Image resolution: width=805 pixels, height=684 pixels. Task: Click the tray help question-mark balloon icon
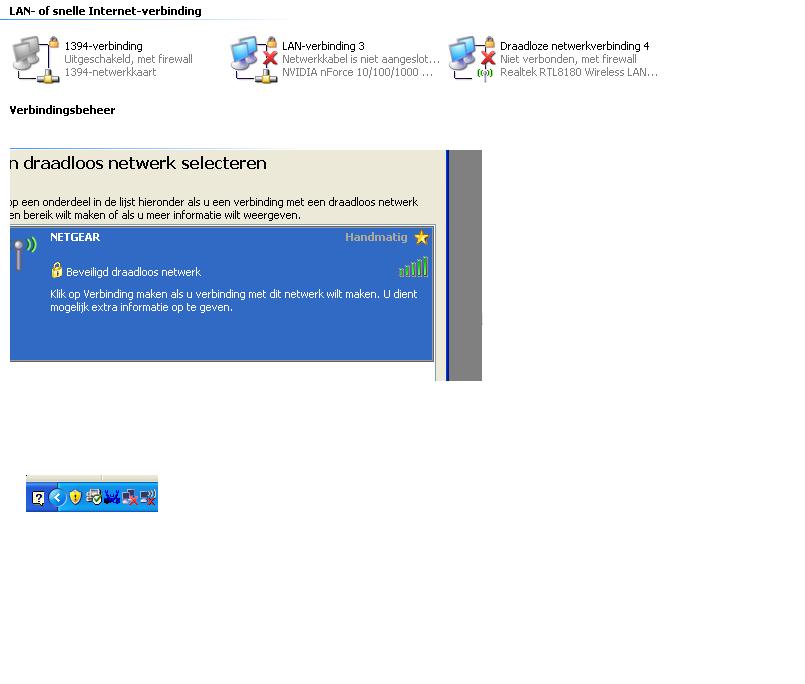tap(39, 498)
